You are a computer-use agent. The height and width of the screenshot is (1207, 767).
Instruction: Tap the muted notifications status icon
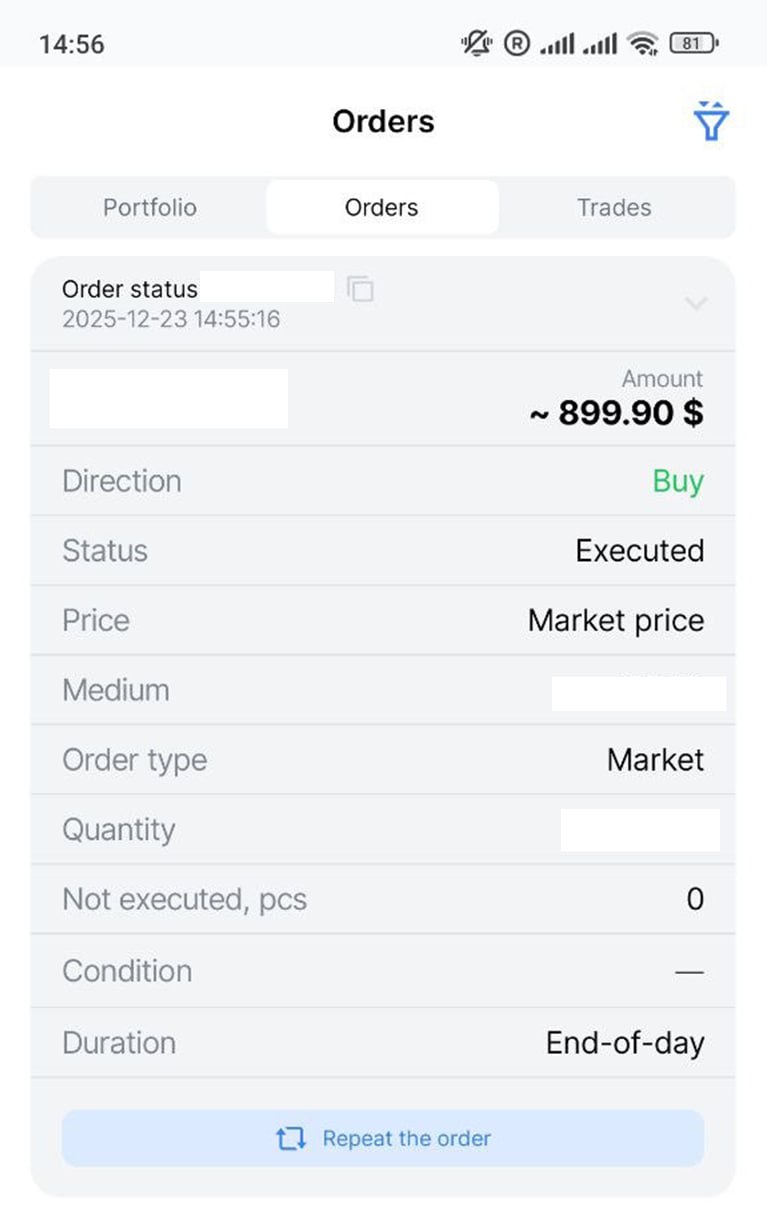tap(476, 43)
